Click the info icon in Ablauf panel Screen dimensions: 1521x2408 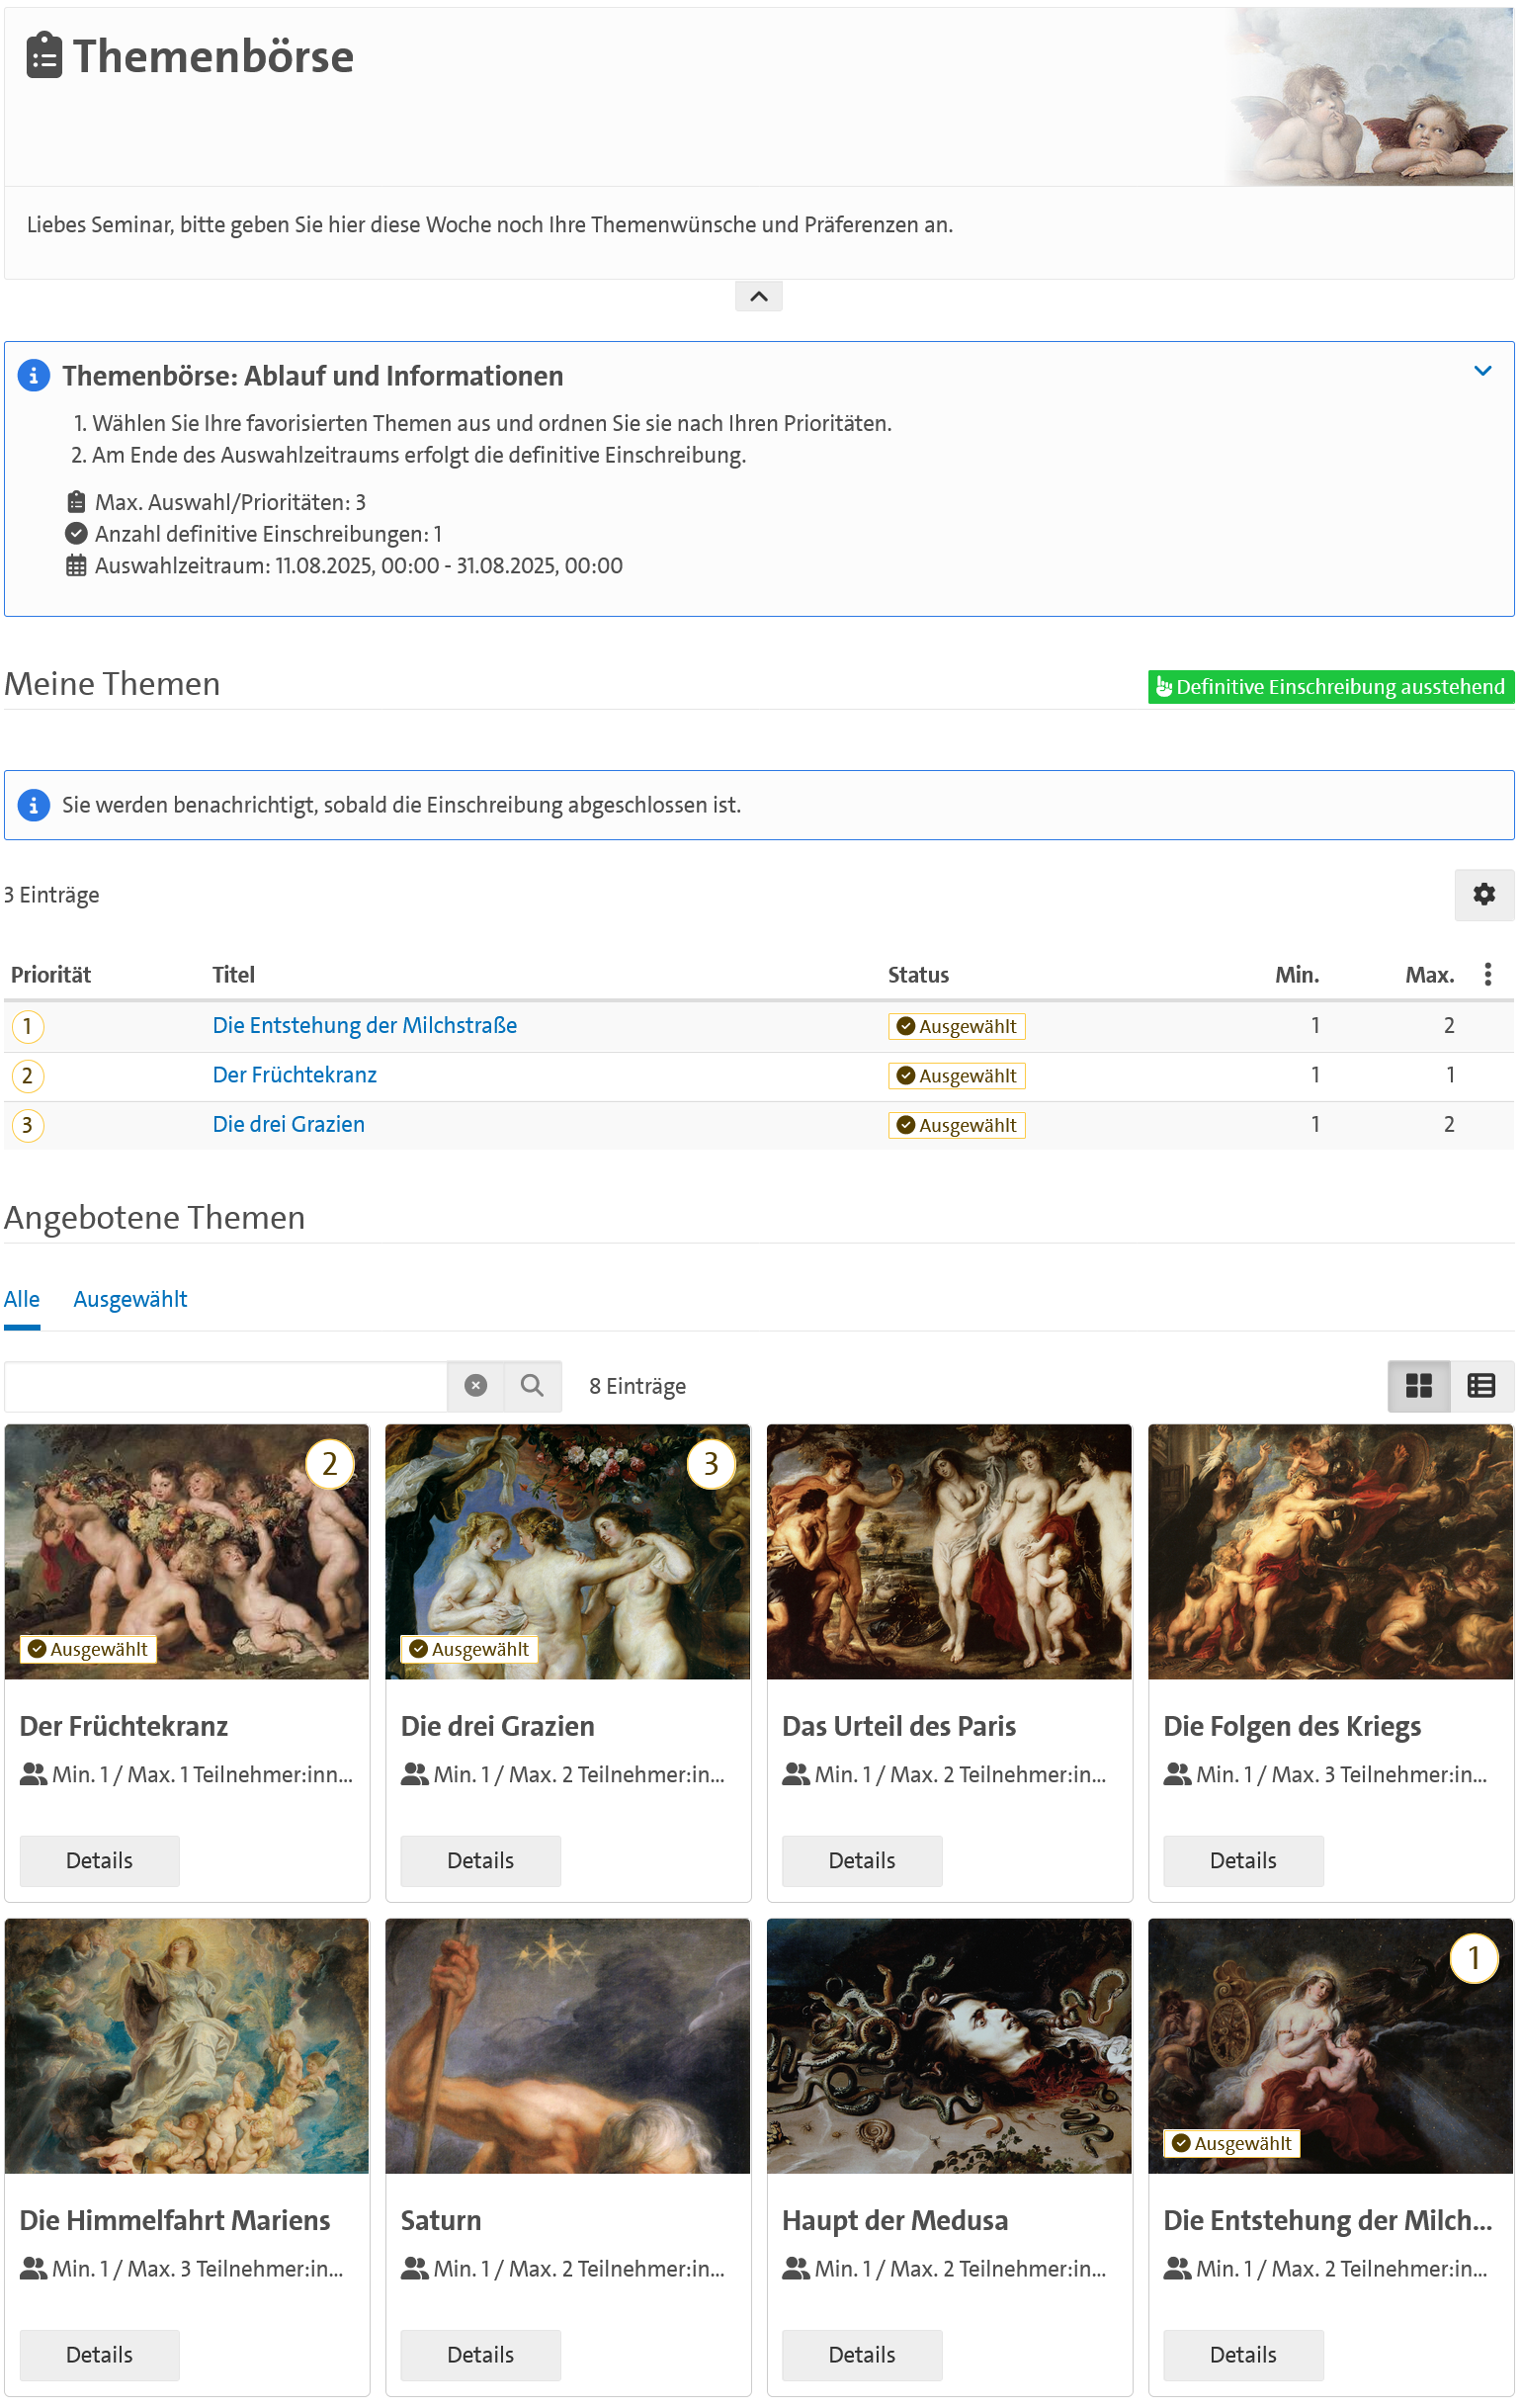(x=34, y=375)
